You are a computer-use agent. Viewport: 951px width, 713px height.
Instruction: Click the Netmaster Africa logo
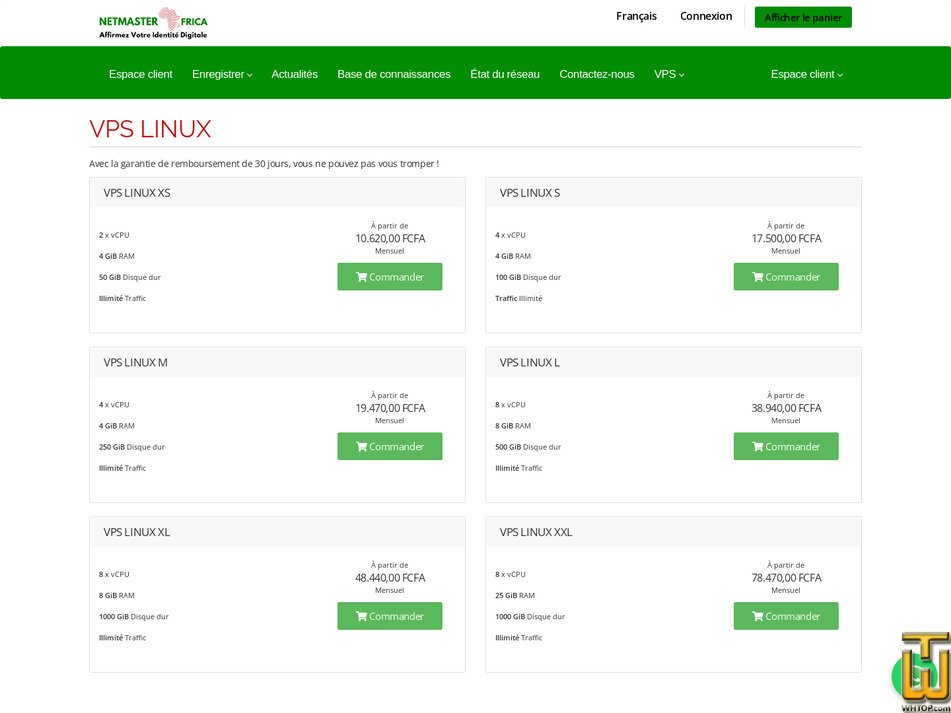(x=153, y=24)
